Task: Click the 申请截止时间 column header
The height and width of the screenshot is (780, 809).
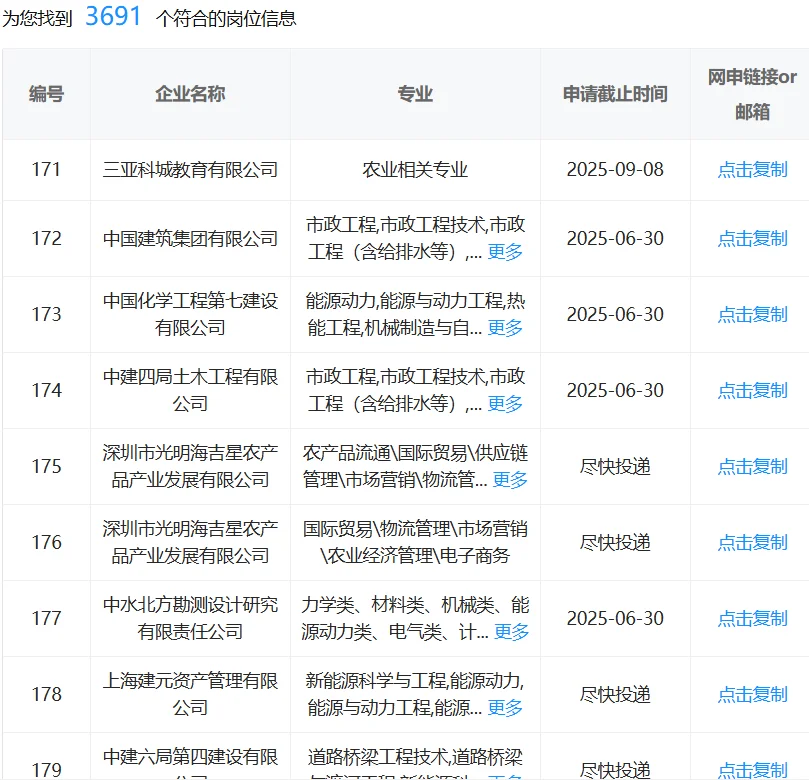Action: click(615, 94)
